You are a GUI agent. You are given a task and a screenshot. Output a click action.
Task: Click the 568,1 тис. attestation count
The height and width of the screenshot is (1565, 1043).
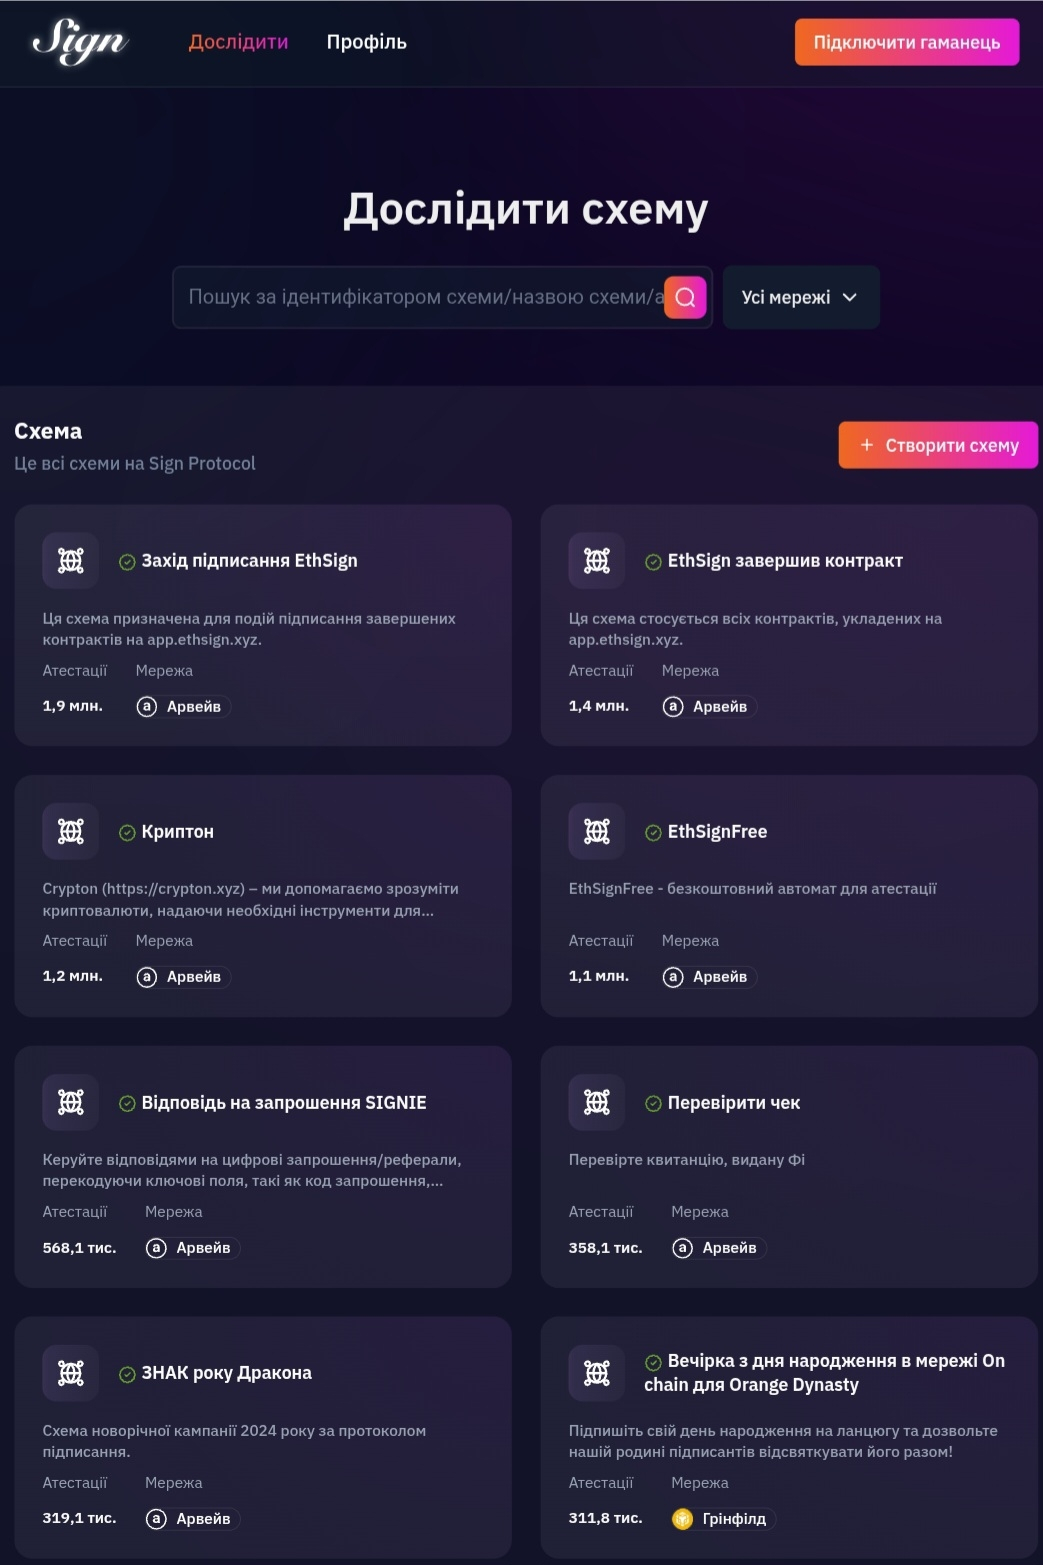79,1248
